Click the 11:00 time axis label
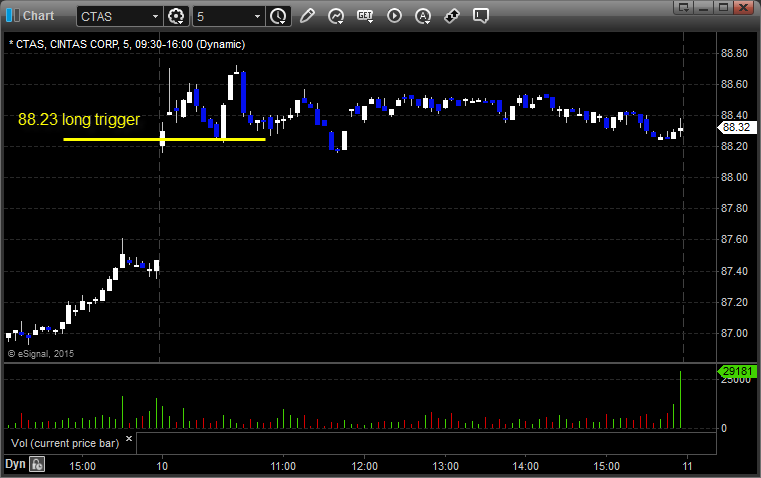The image size is (761, 478). tap(283, 466)
